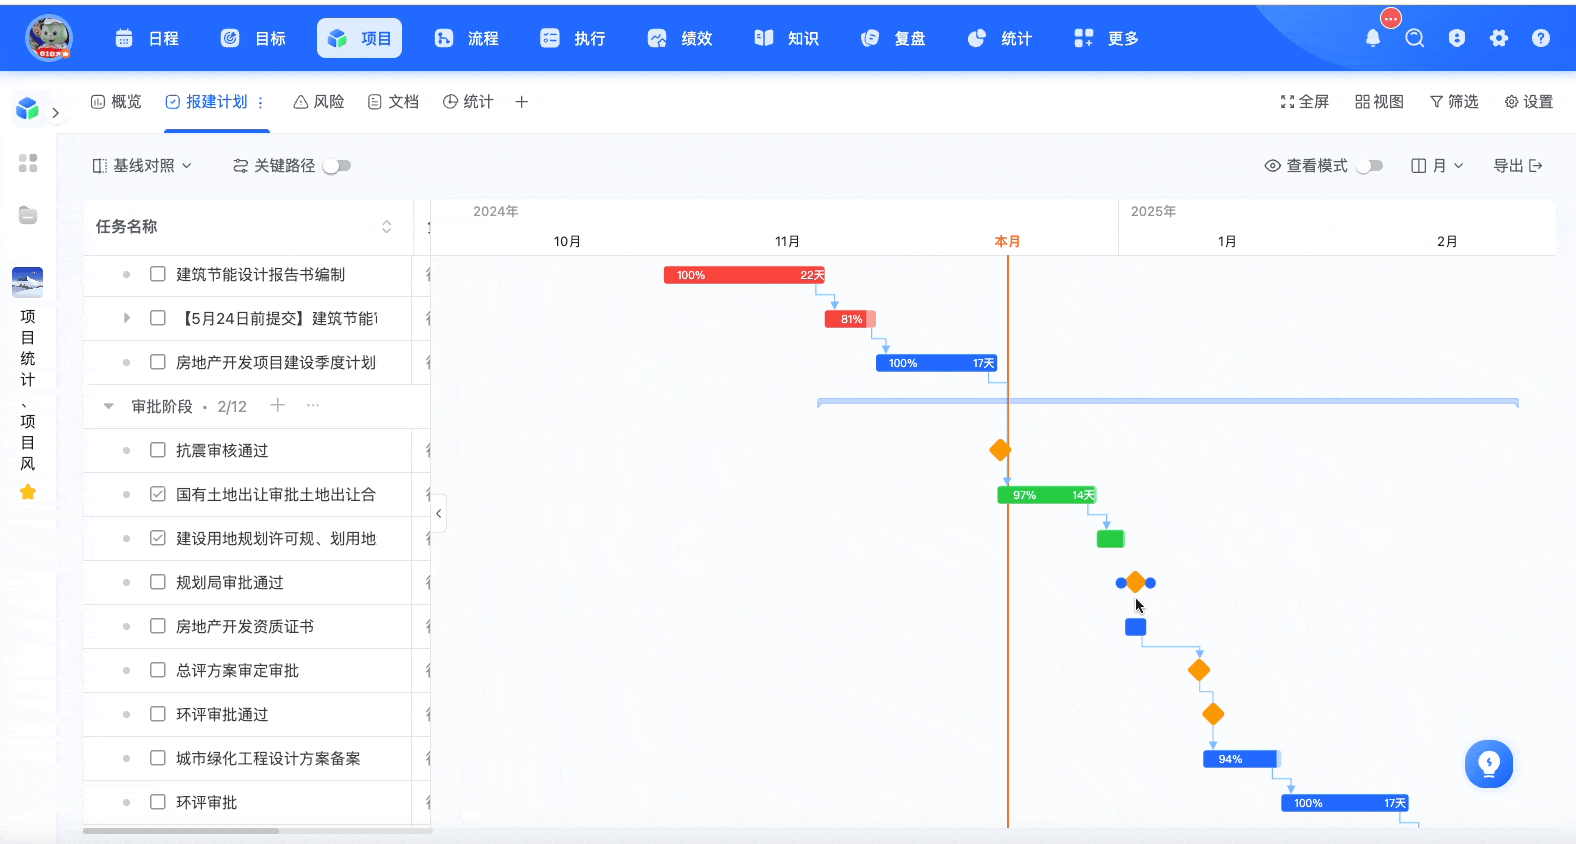This screenshot has width=1576, height=844.
Task: Open the grid apps icon in sidebar
Action: pyautogui.click(x=28, y=163)
